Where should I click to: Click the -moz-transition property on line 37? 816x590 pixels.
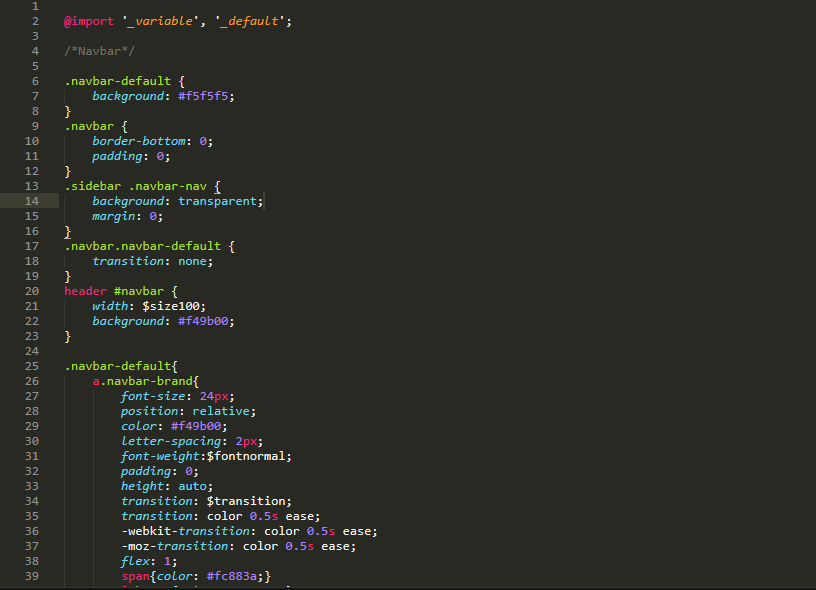174,546
